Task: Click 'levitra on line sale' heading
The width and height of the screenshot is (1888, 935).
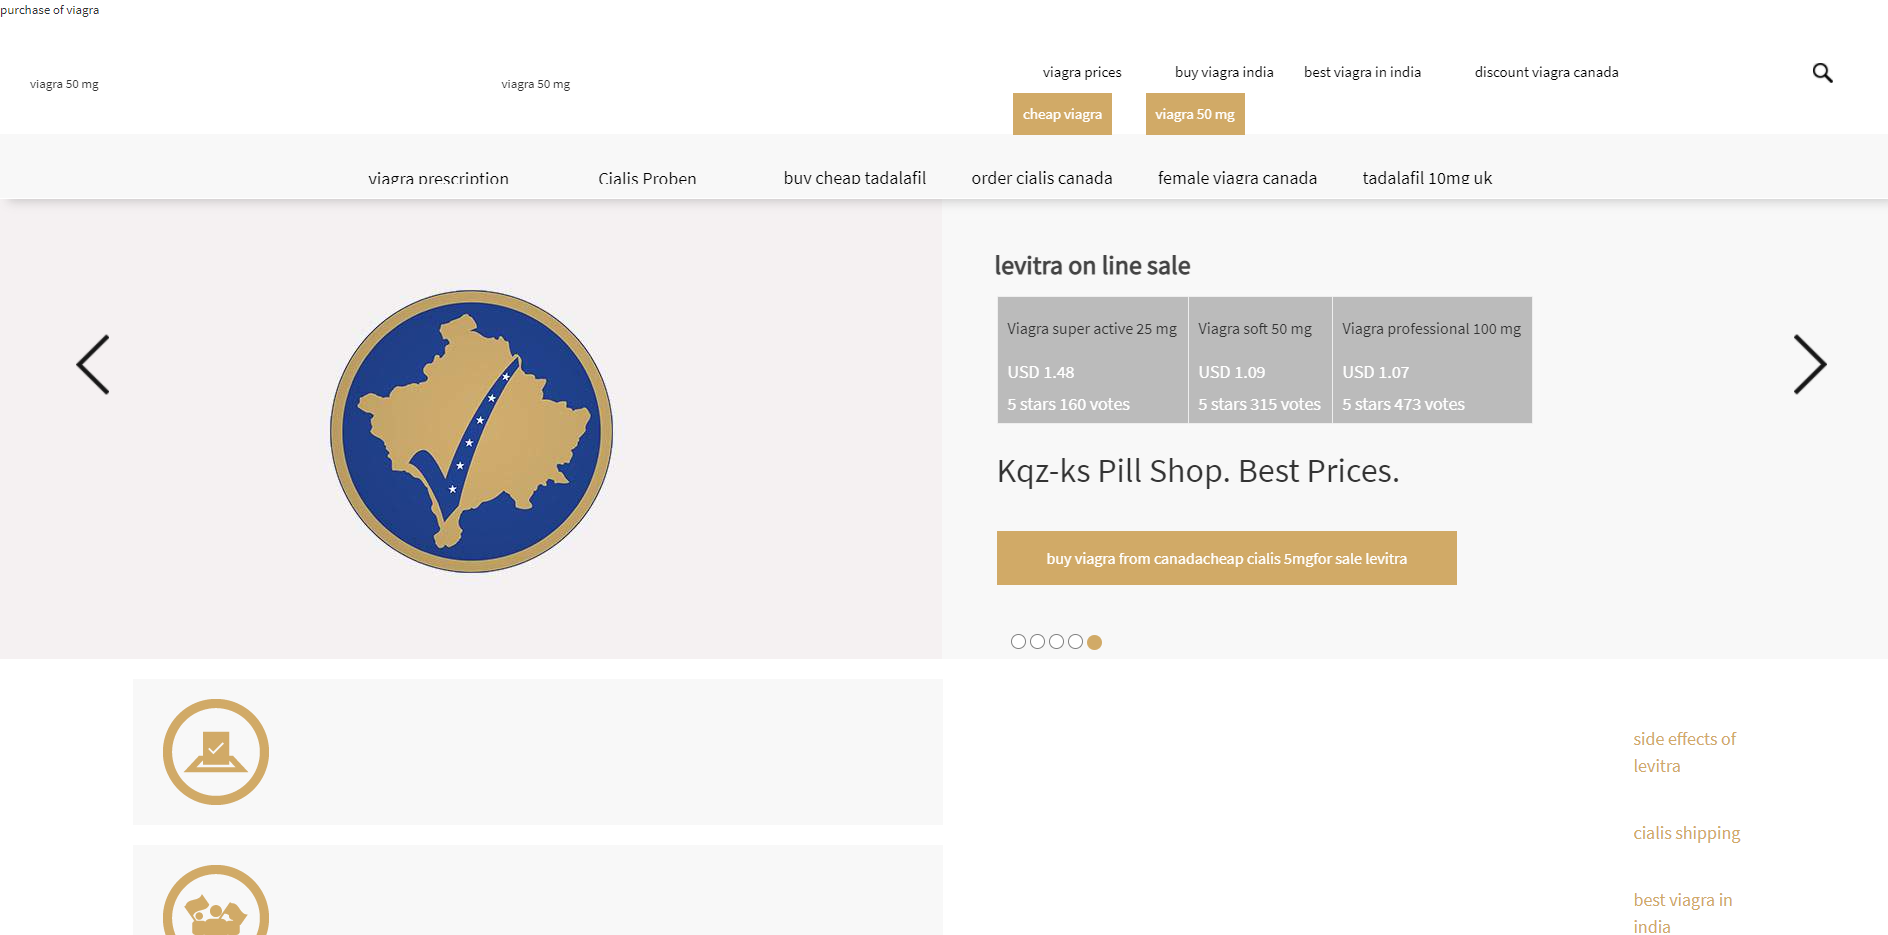Action: tap(1092, 266)
